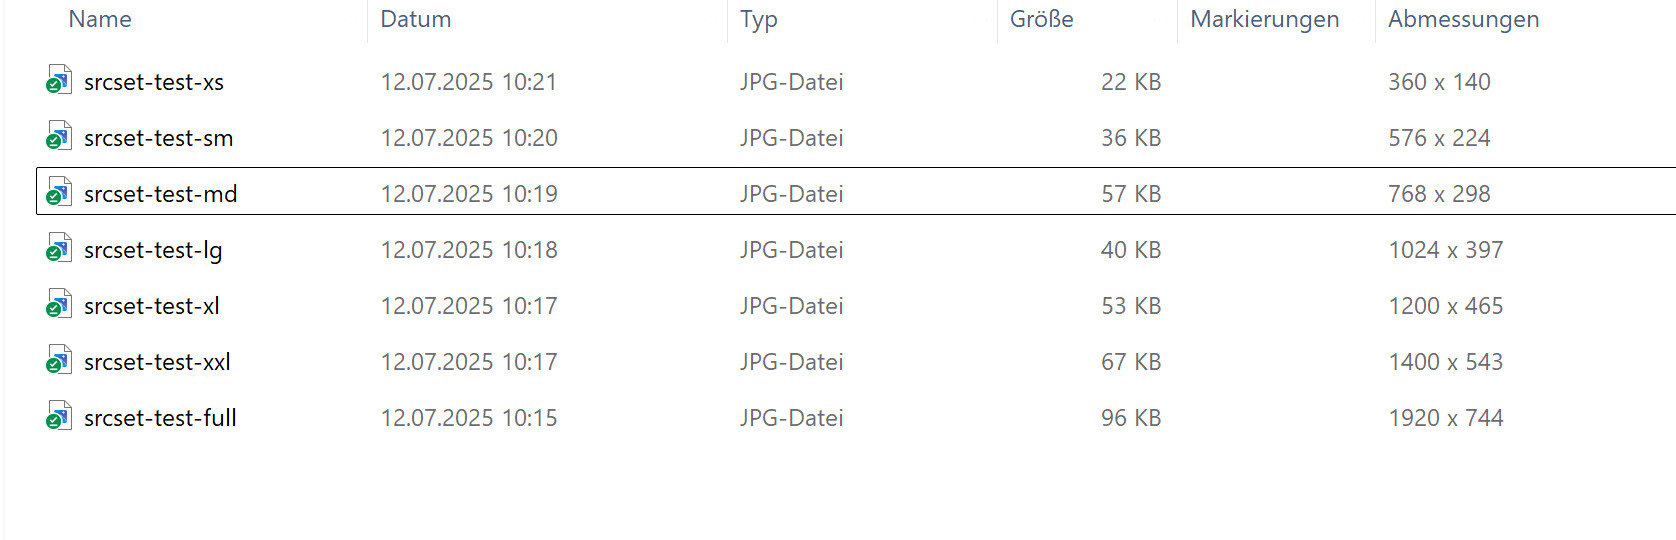Select the srcset-test-xs file icon
The image size is (1676, 540).
tap(59, 81)
